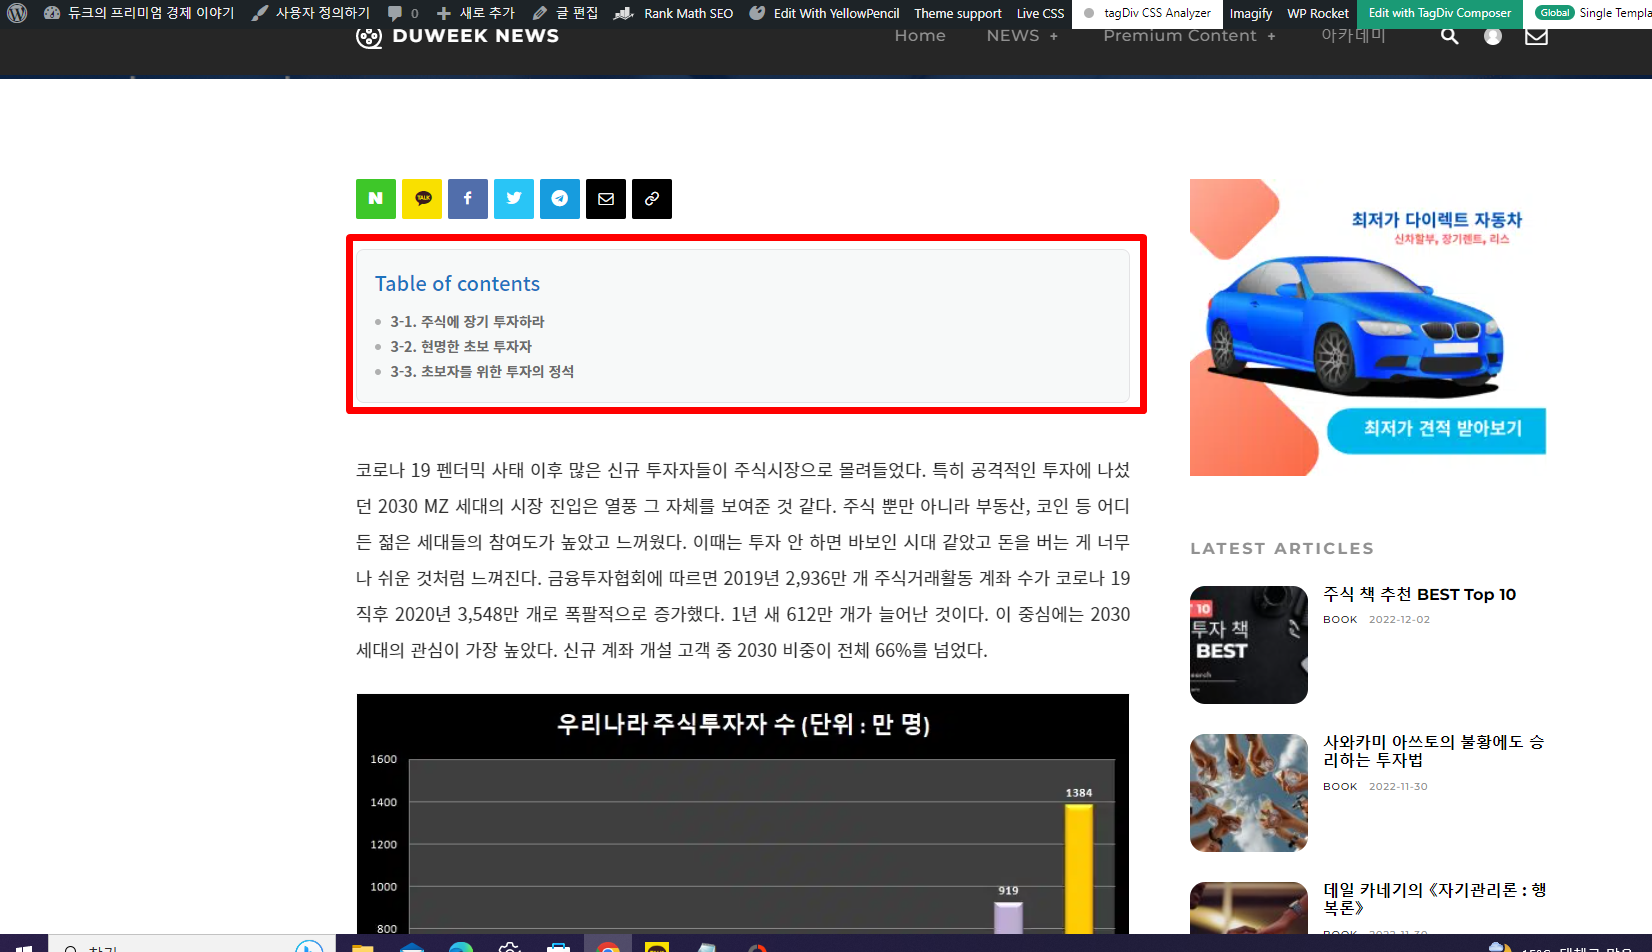This screenshot has width=1652, height=952.
Task: Open the site search icon
Action: click(x=1449, y=36)
